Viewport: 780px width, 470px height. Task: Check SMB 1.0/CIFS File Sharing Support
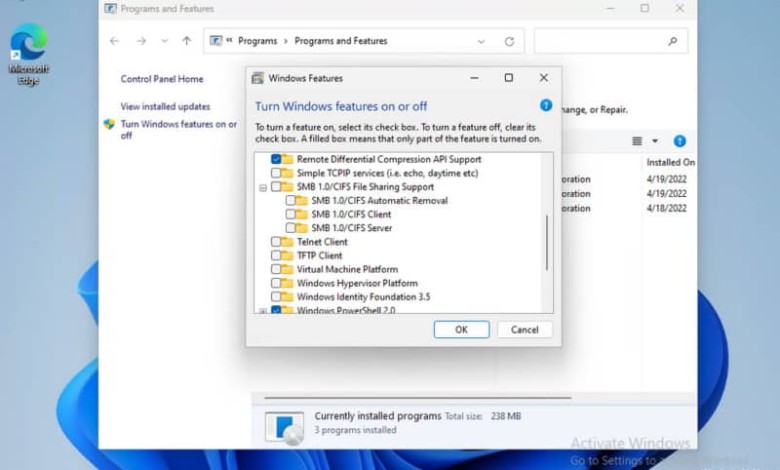[x=276, y=187]
